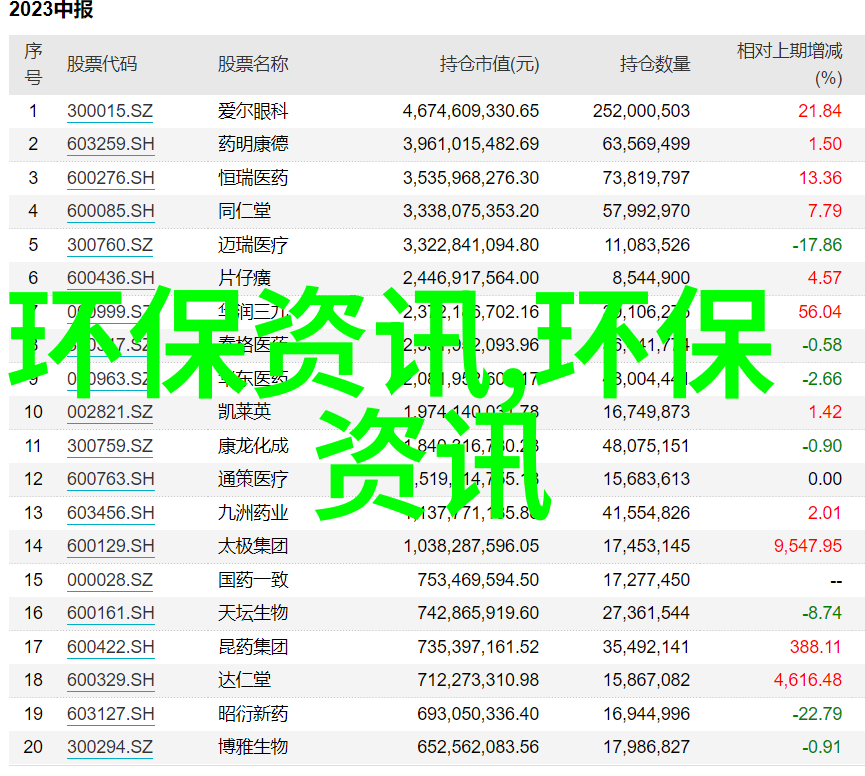Select the change value 388.11
This screenshot has width=865, height=776.
point(815,647)
